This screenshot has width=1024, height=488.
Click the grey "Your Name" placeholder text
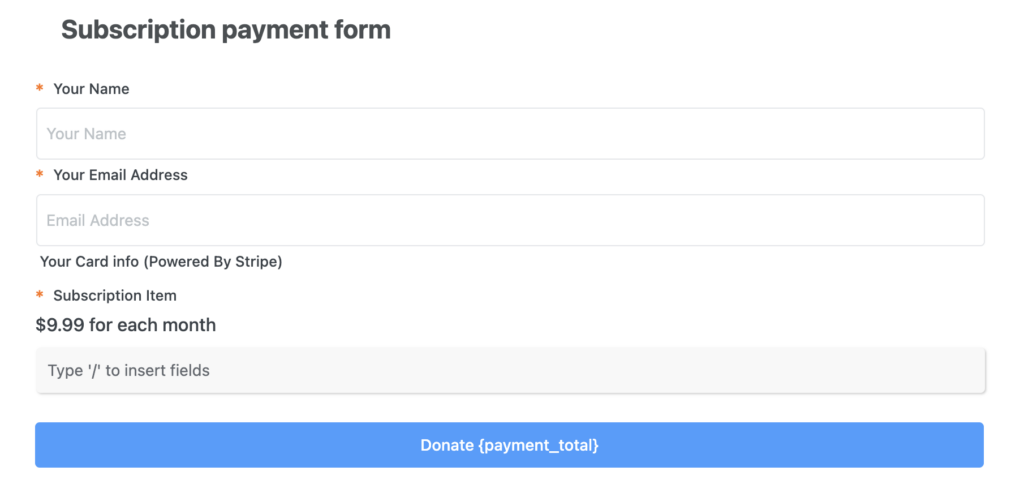(x=86, y=134)
